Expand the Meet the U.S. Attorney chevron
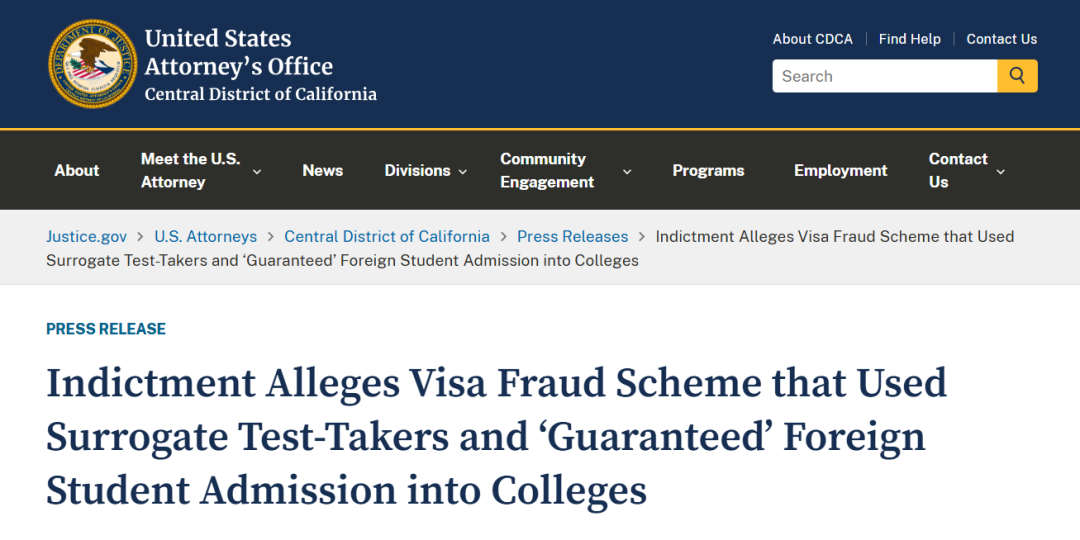The image size is (1080, 540). [257, 171]
